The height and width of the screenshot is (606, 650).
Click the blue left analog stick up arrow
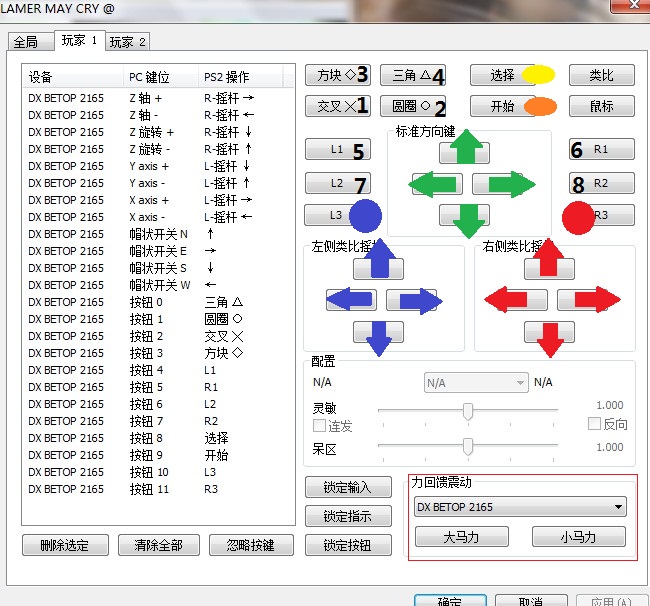tap(378, 266)
